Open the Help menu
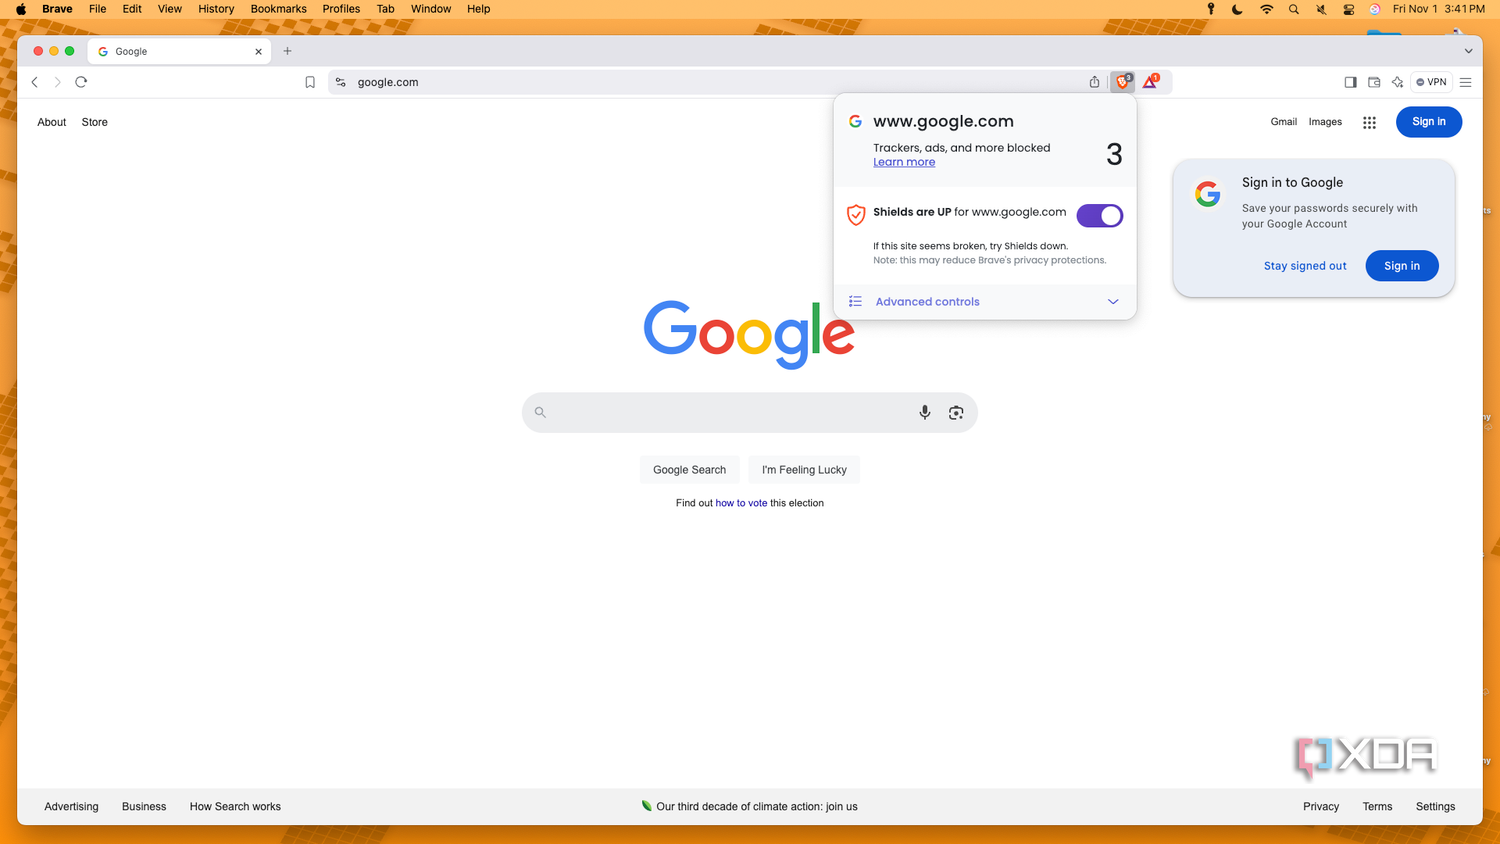Viewport: 1500px width, 844px height. click(479, 9)
